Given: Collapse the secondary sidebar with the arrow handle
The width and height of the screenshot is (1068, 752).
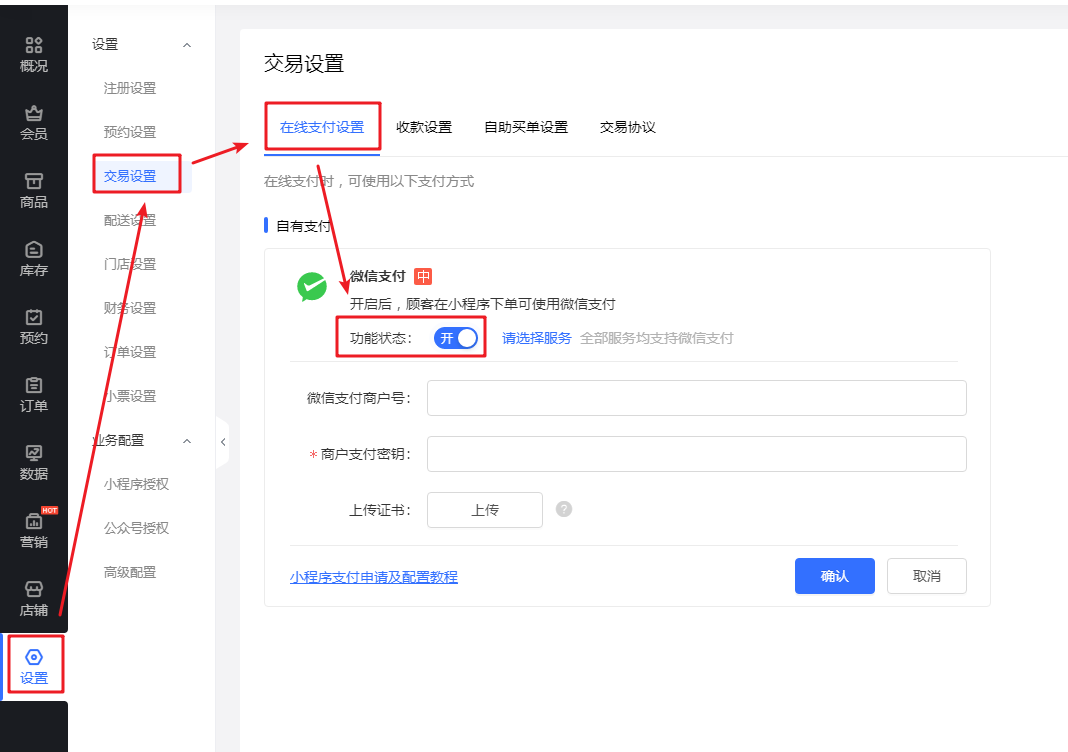Looking at the screenshot, I should pyautogui.click(x=223, y=442).
